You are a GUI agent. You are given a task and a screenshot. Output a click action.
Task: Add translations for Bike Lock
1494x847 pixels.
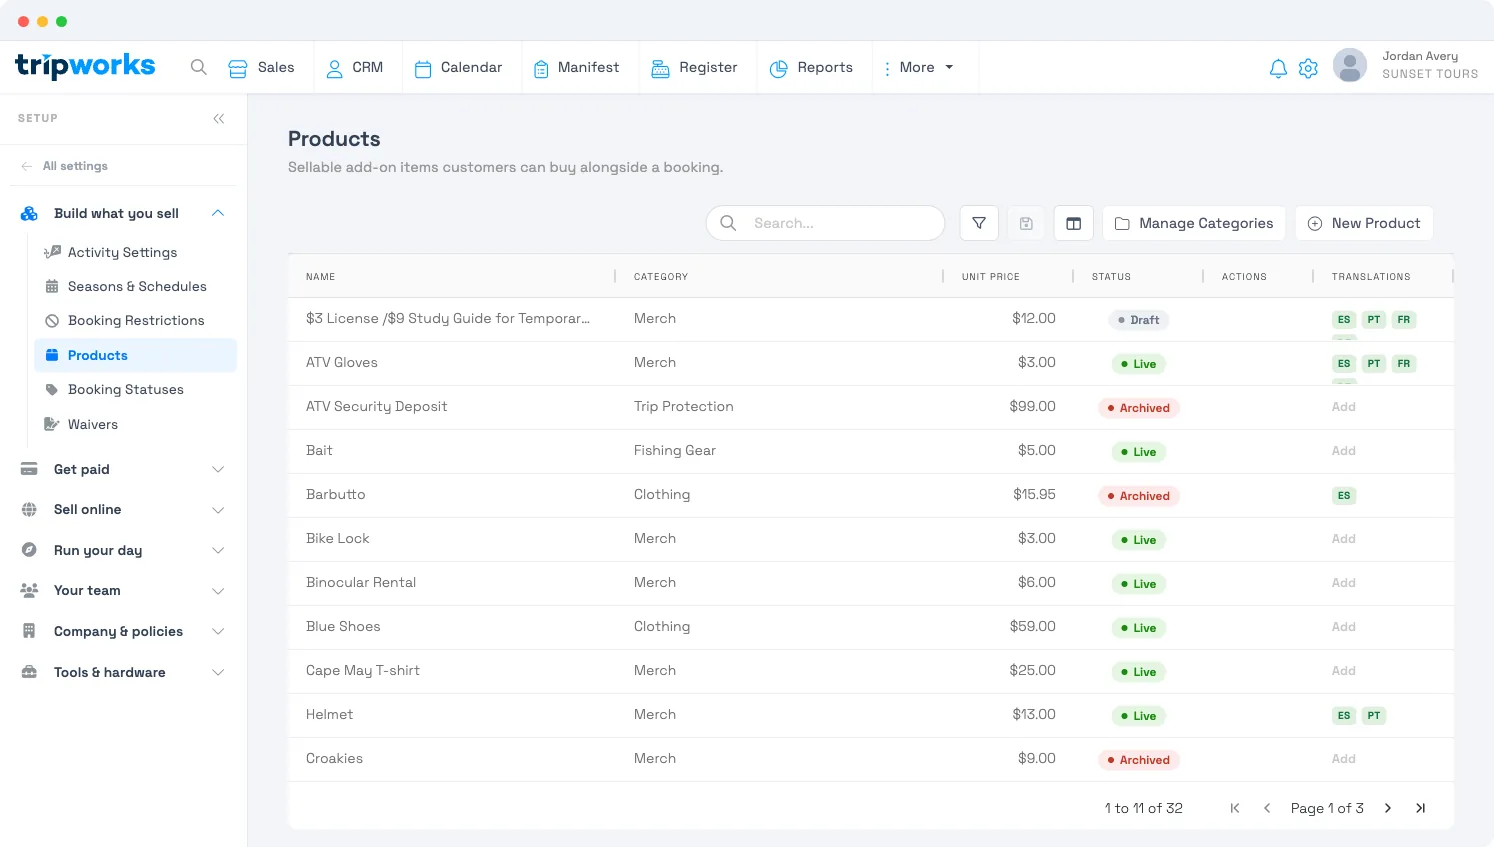(x=1344, y=539)
